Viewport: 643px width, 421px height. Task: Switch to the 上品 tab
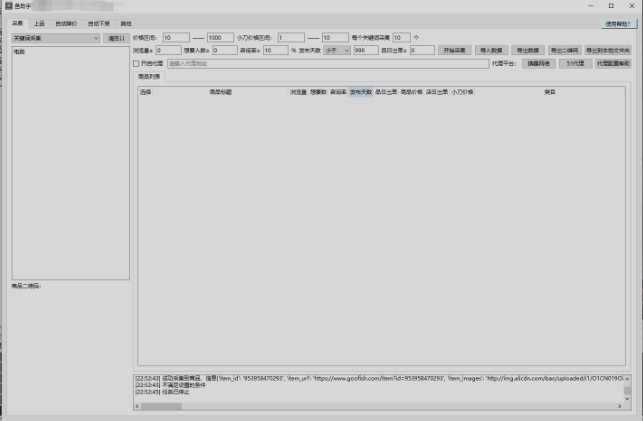click(38, 22)
